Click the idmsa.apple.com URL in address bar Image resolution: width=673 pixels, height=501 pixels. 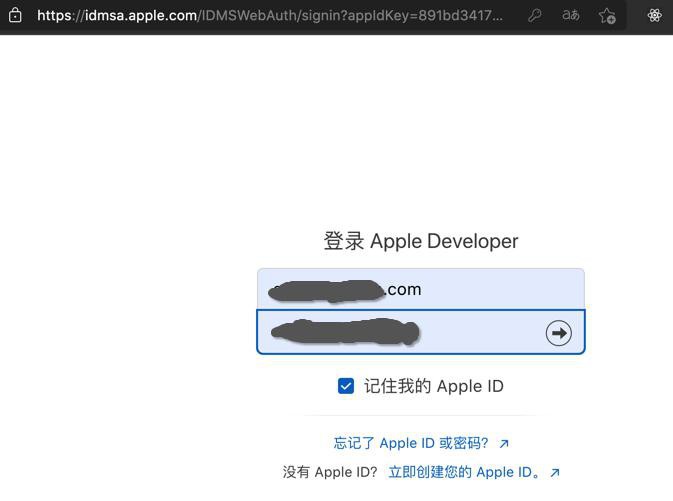(x=140, y=15)
